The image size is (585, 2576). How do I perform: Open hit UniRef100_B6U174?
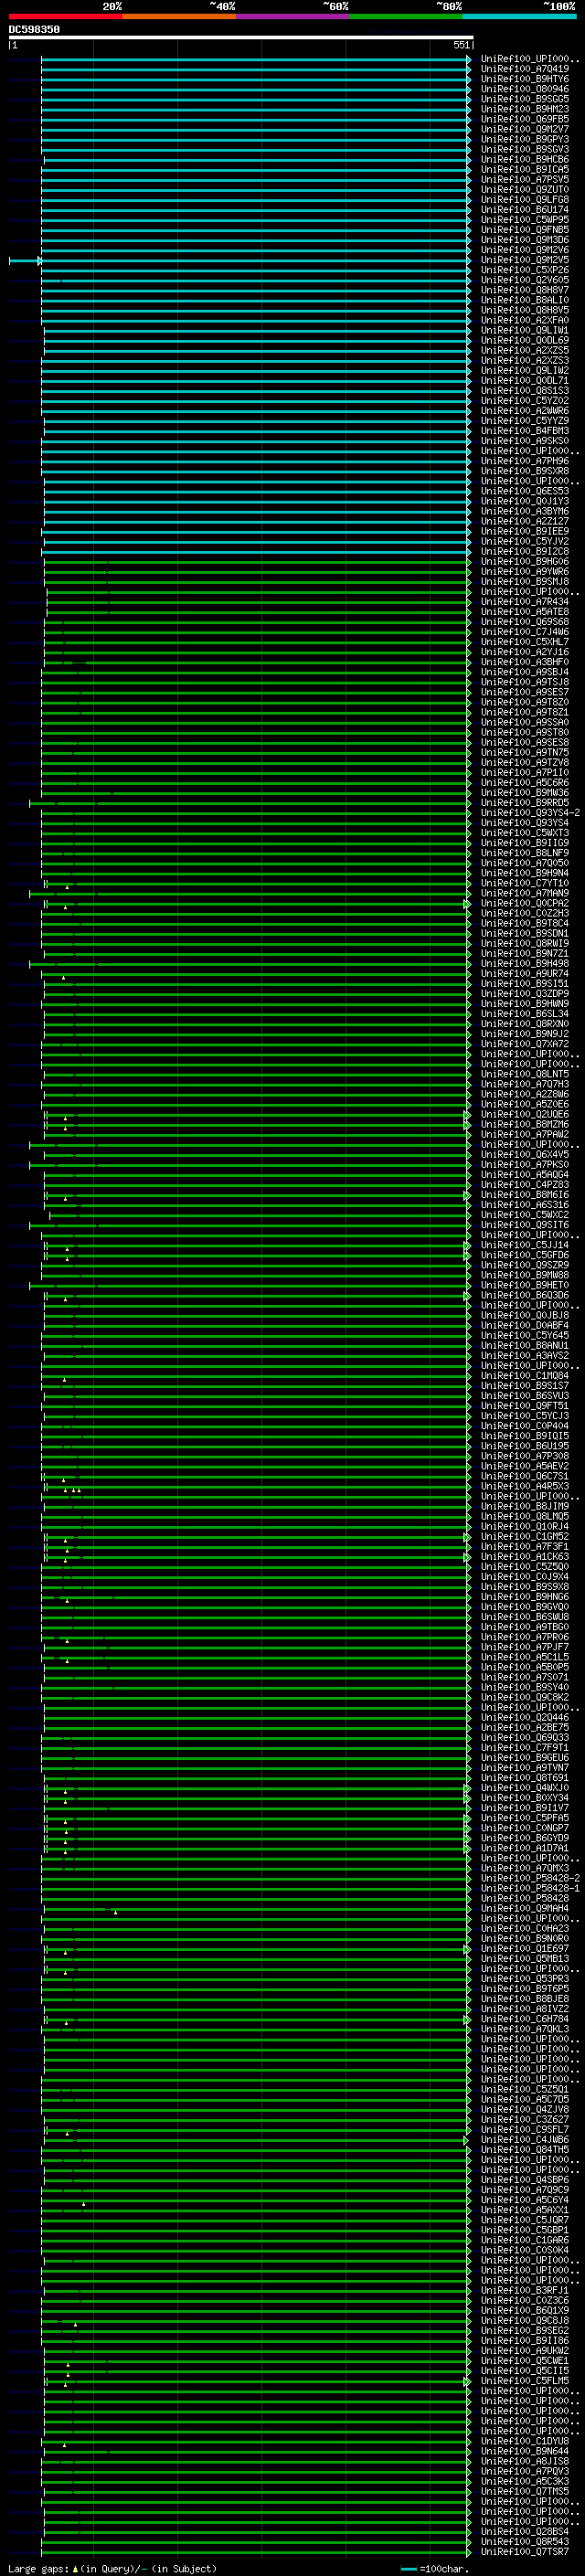tap(525, 210)
